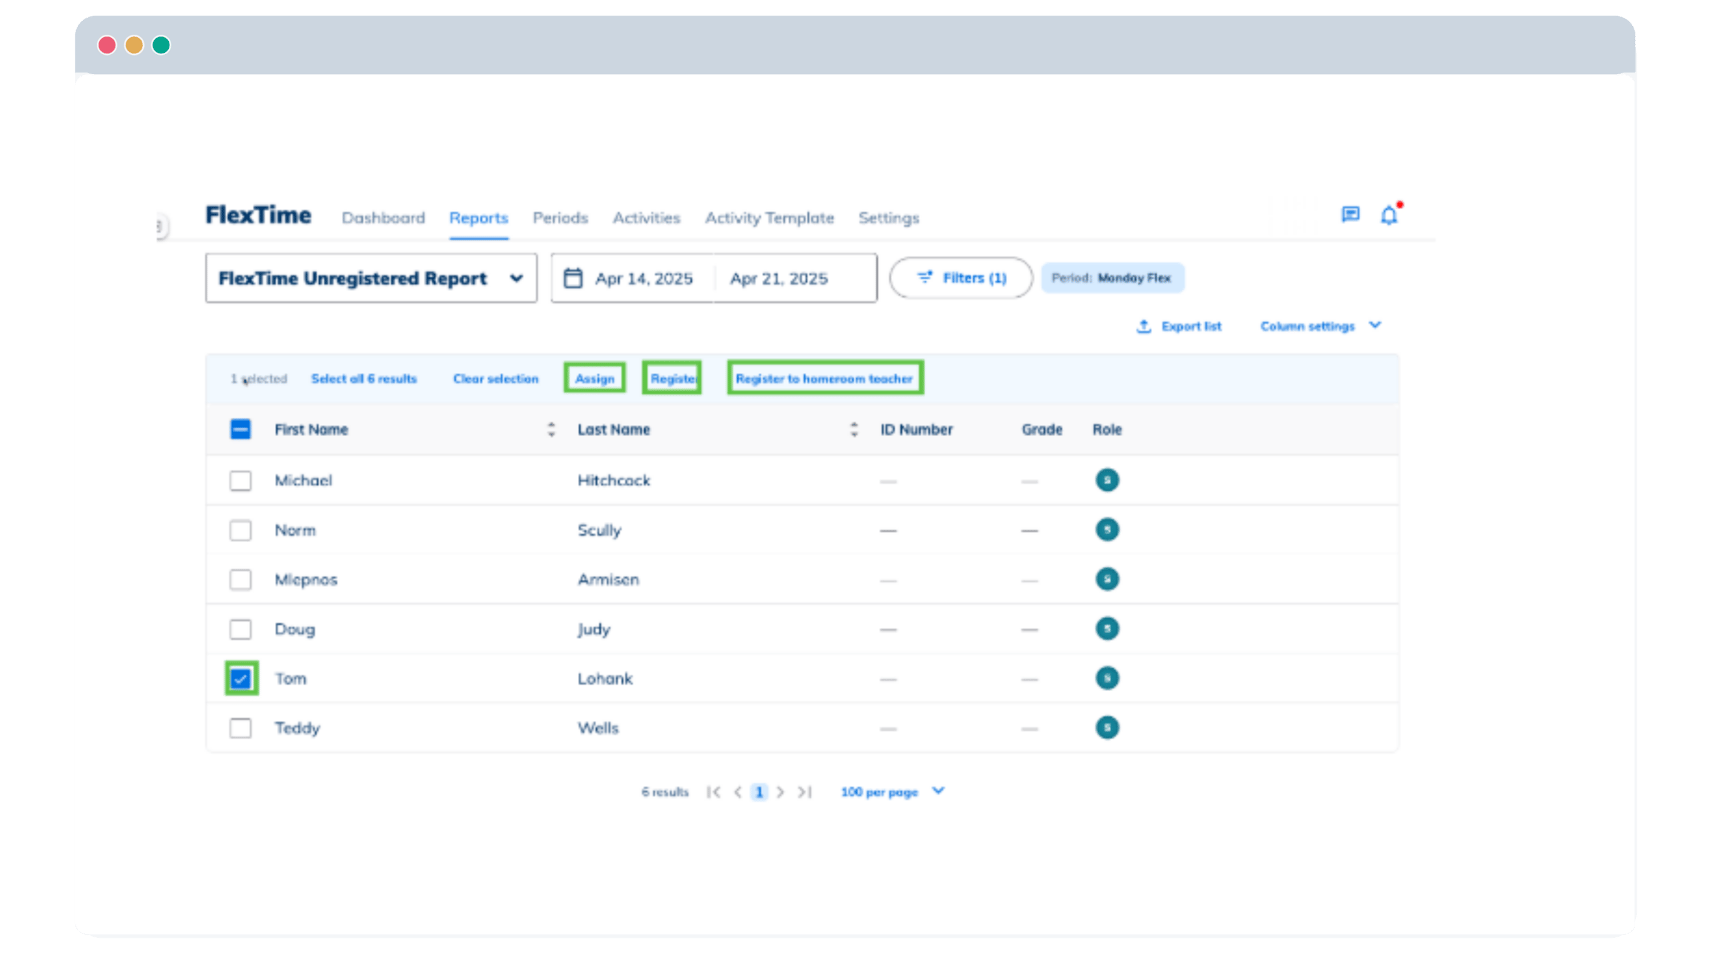Click the First Name sort arrows

tap(551, 430)
